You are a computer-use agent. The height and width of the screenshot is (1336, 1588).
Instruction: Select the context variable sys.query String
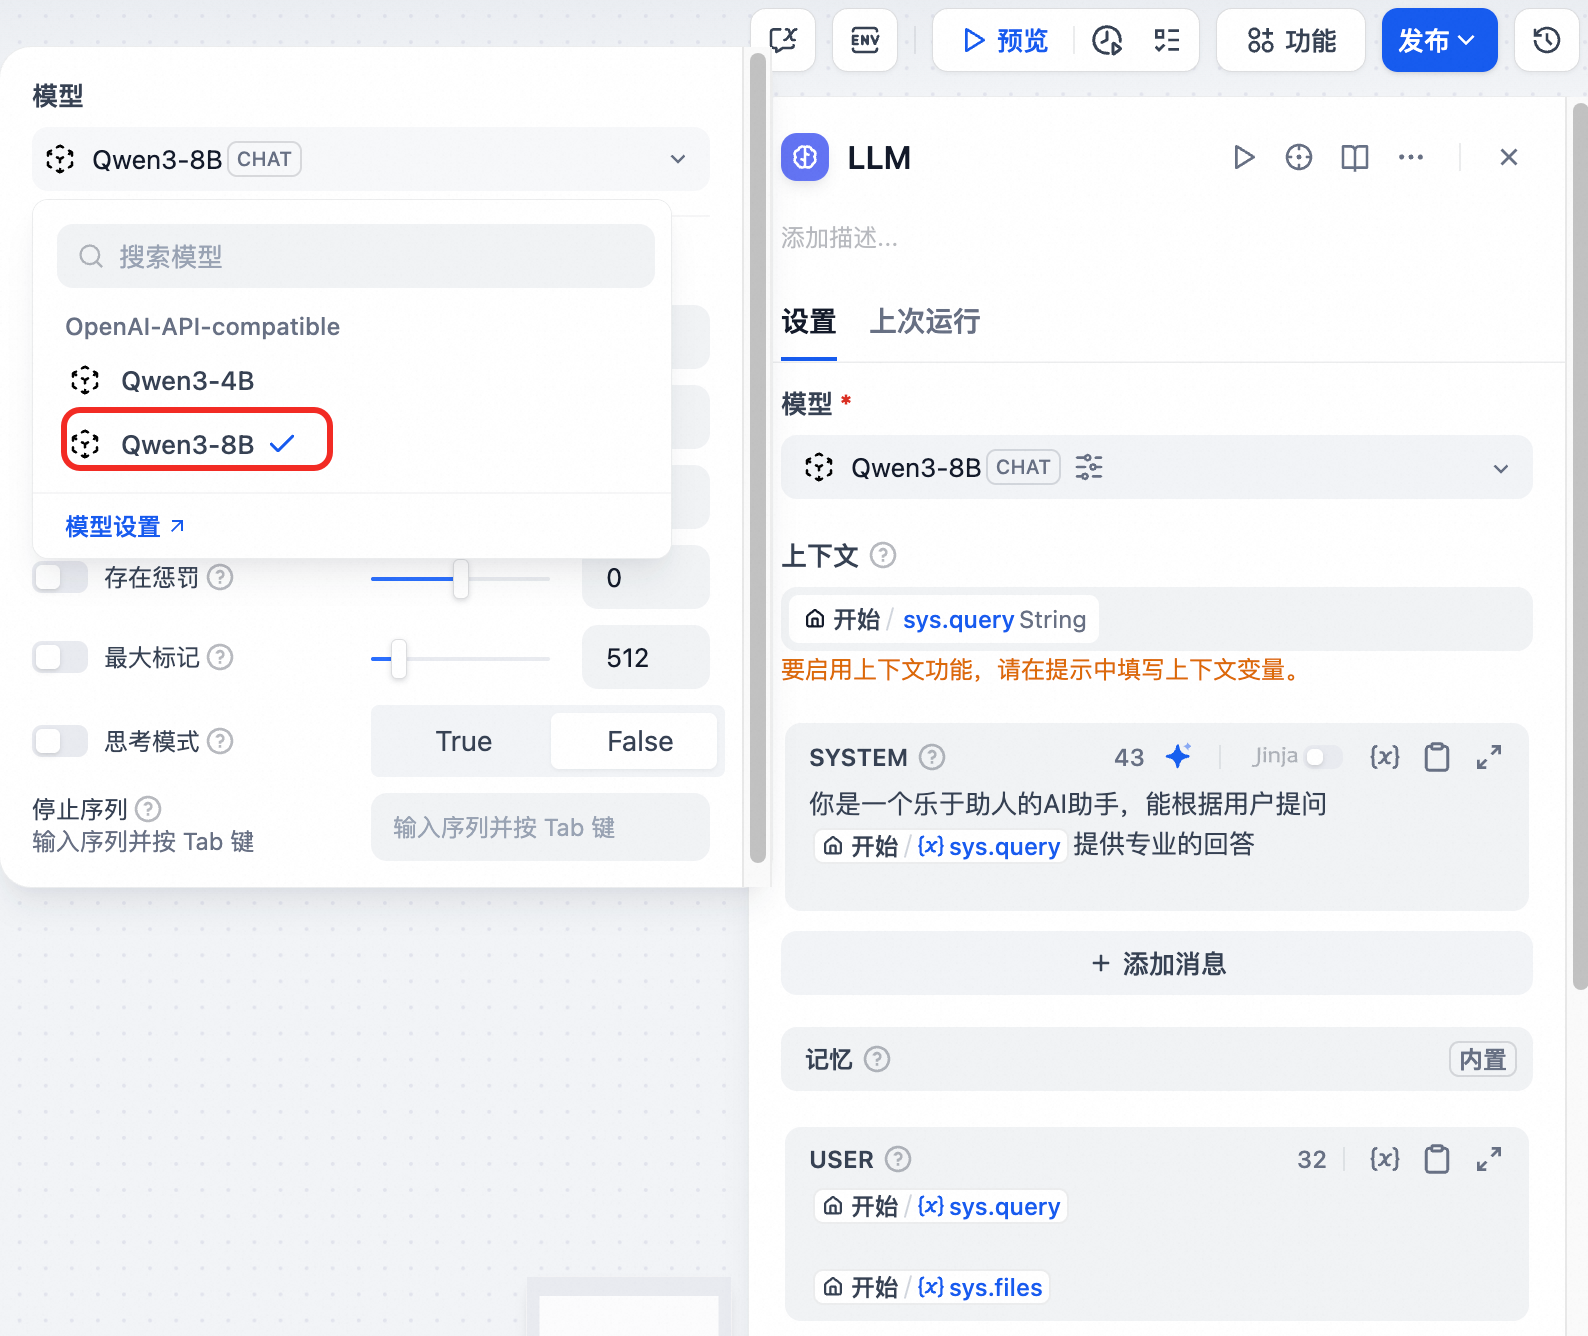[944, 619]
